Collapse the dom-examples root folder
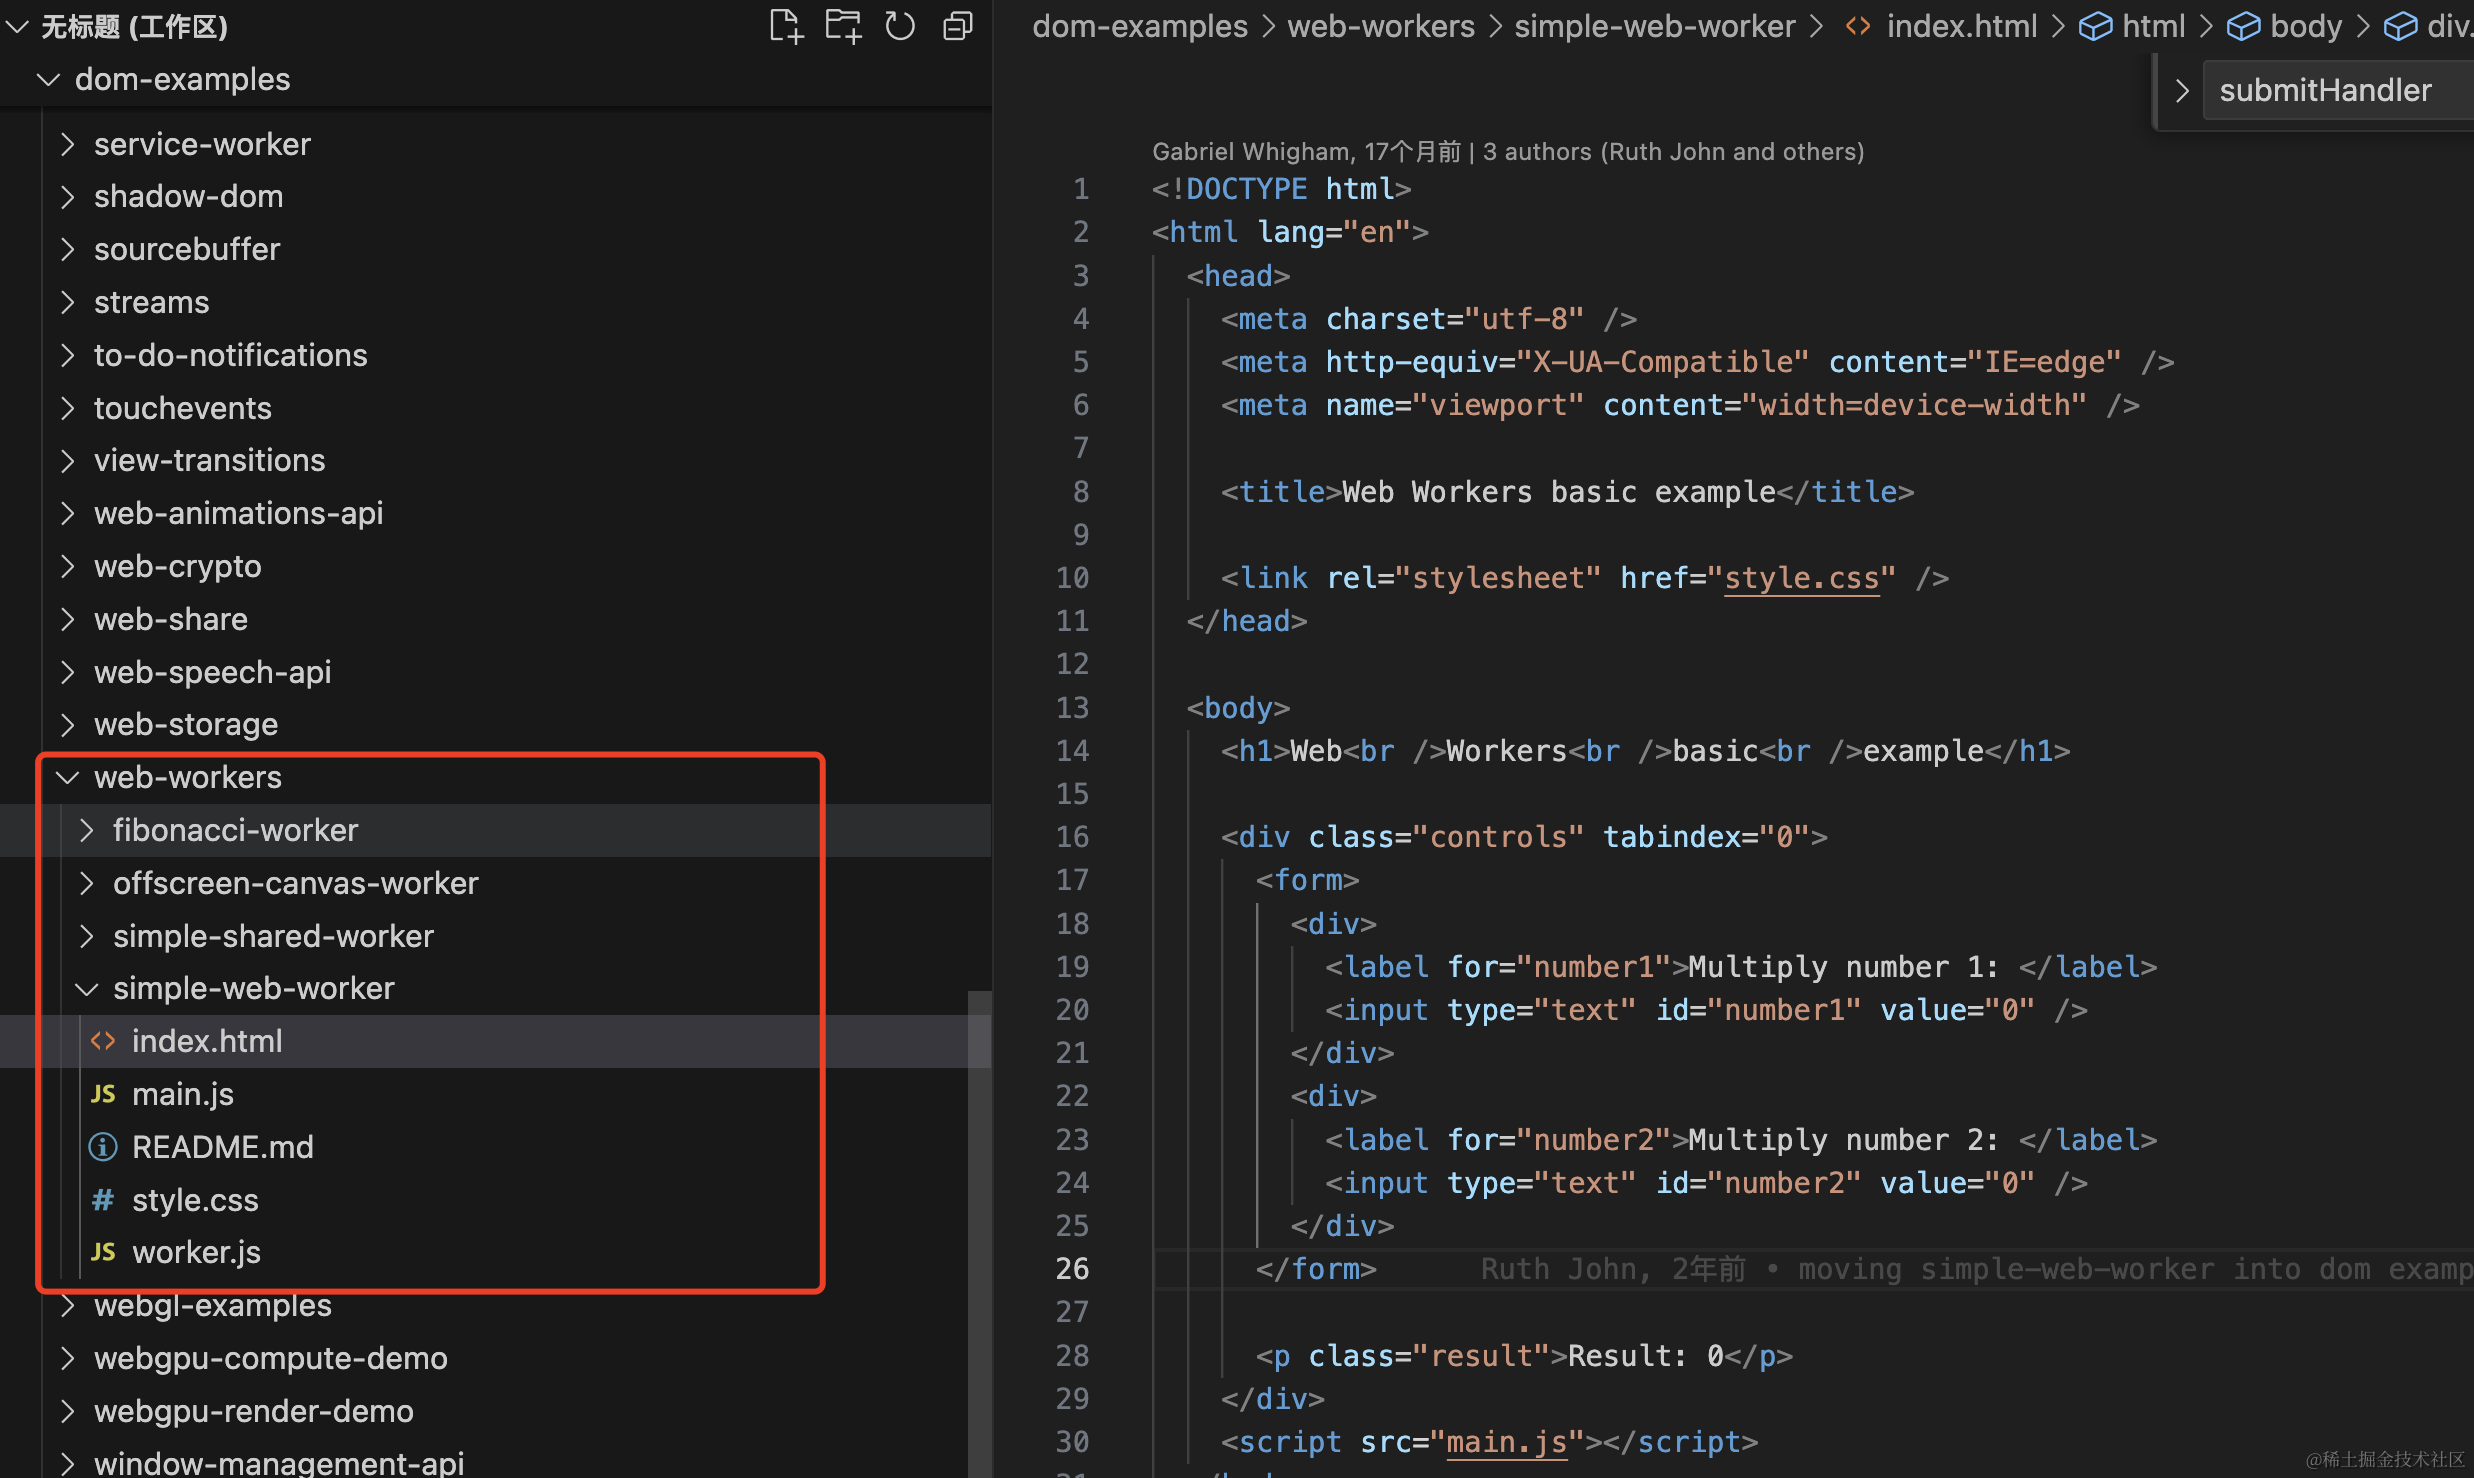 (x=48, y=79)
